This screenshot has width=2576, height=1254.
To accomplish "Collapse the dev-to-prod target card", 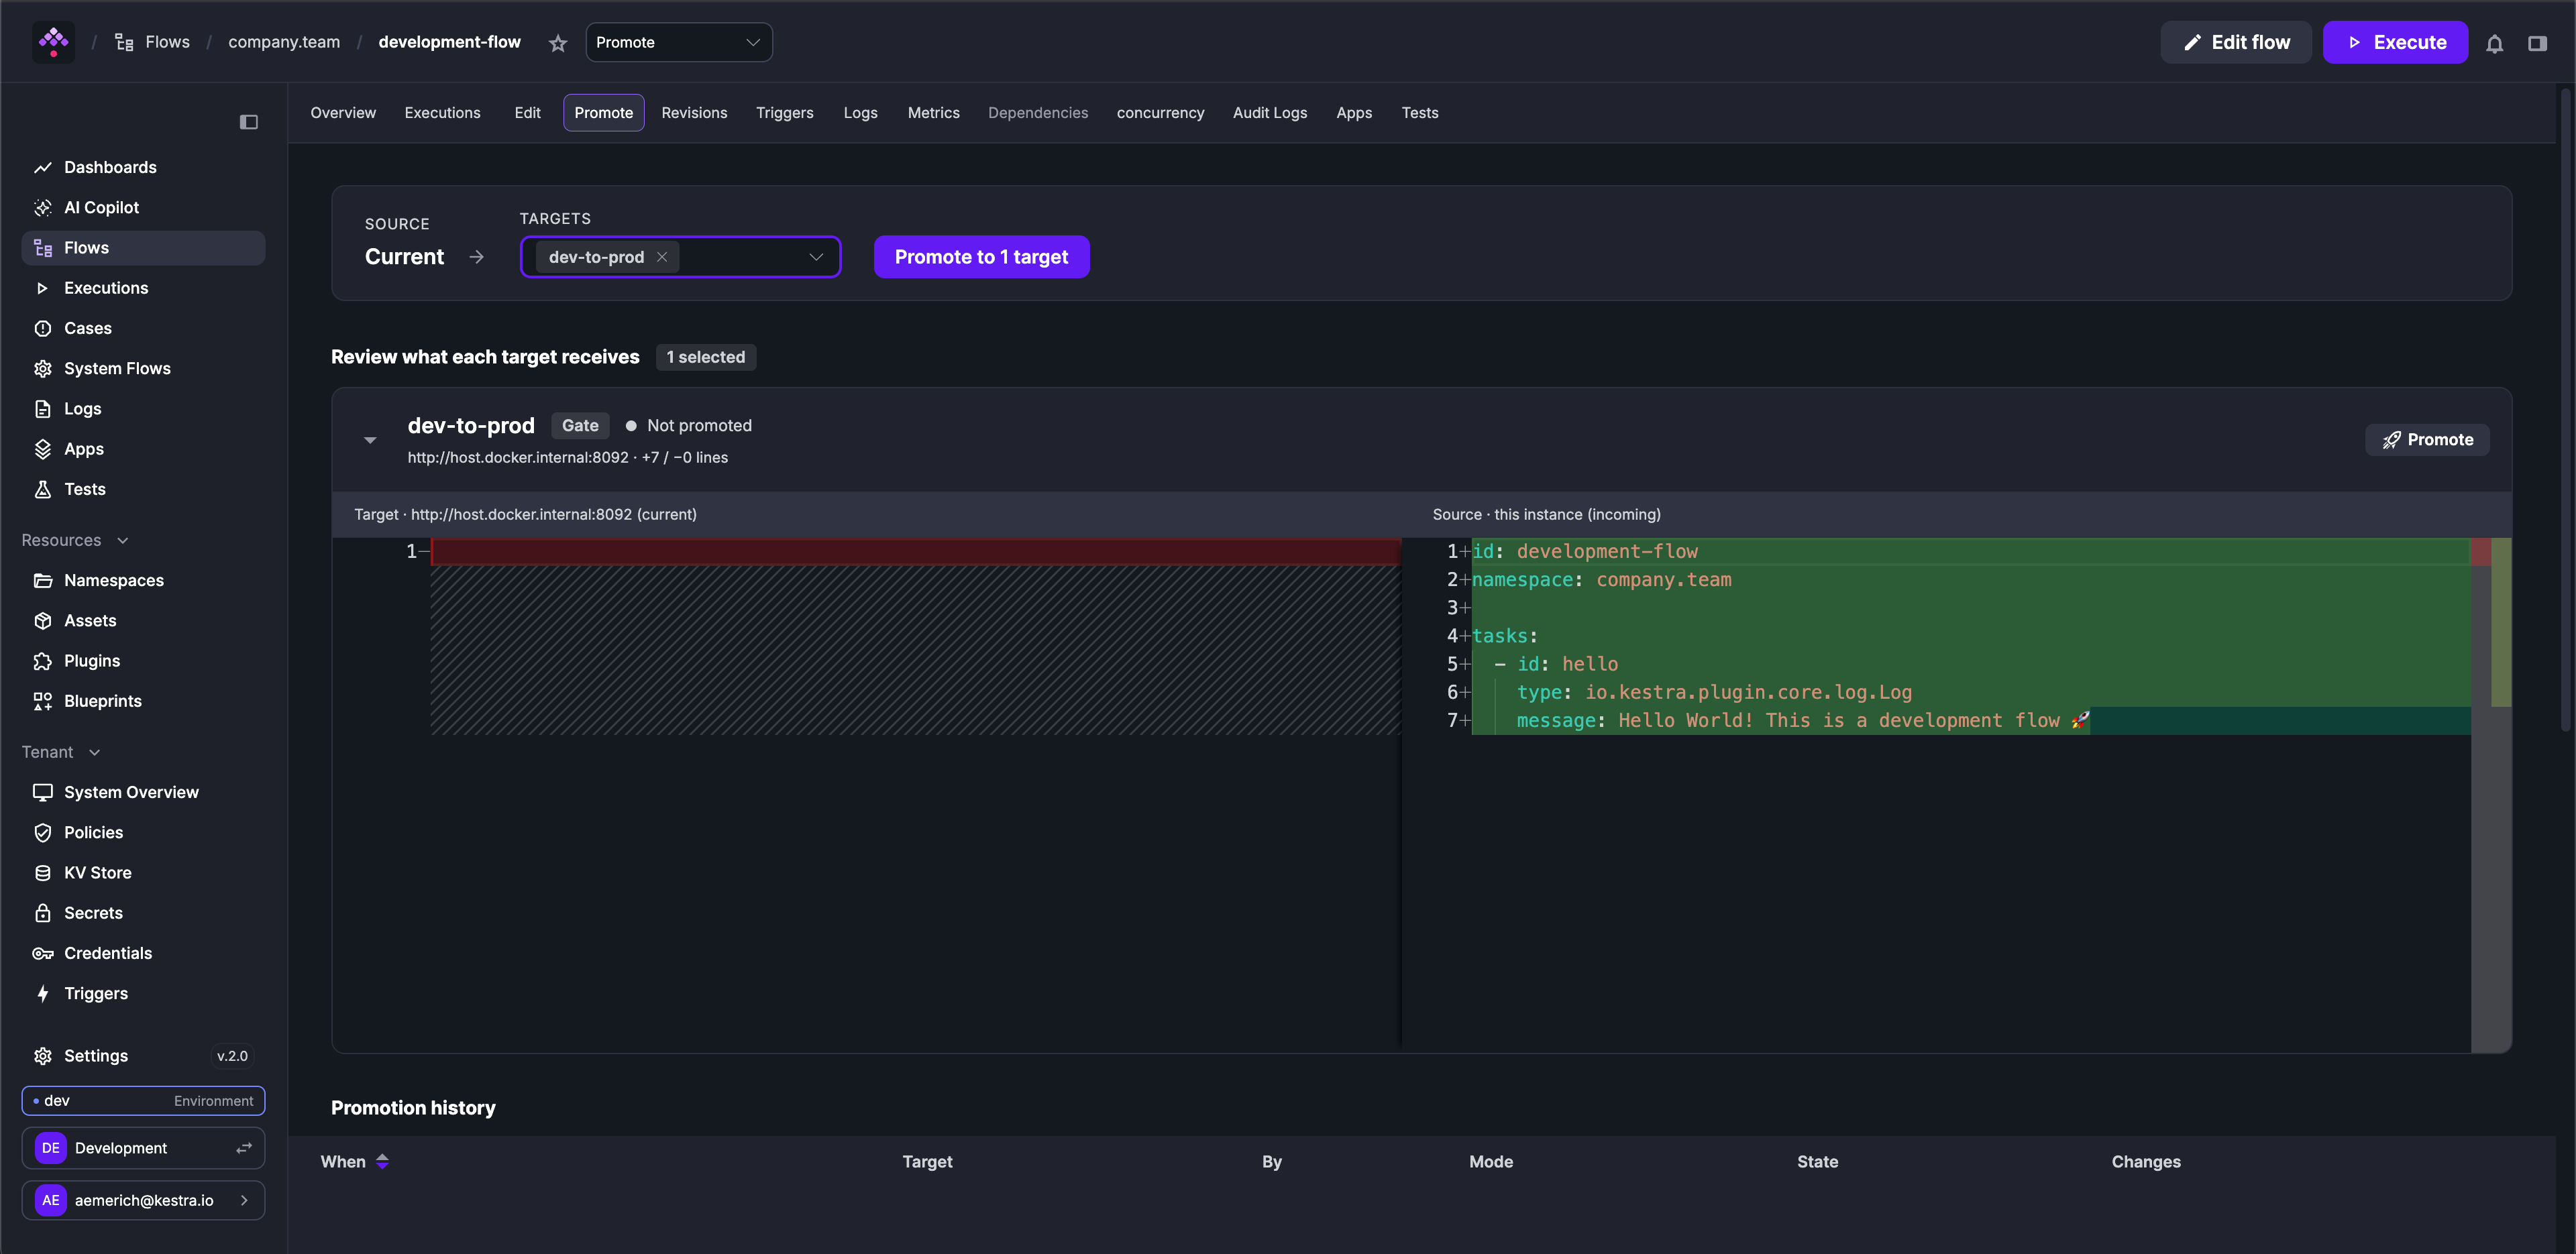I will click(370, 440).
